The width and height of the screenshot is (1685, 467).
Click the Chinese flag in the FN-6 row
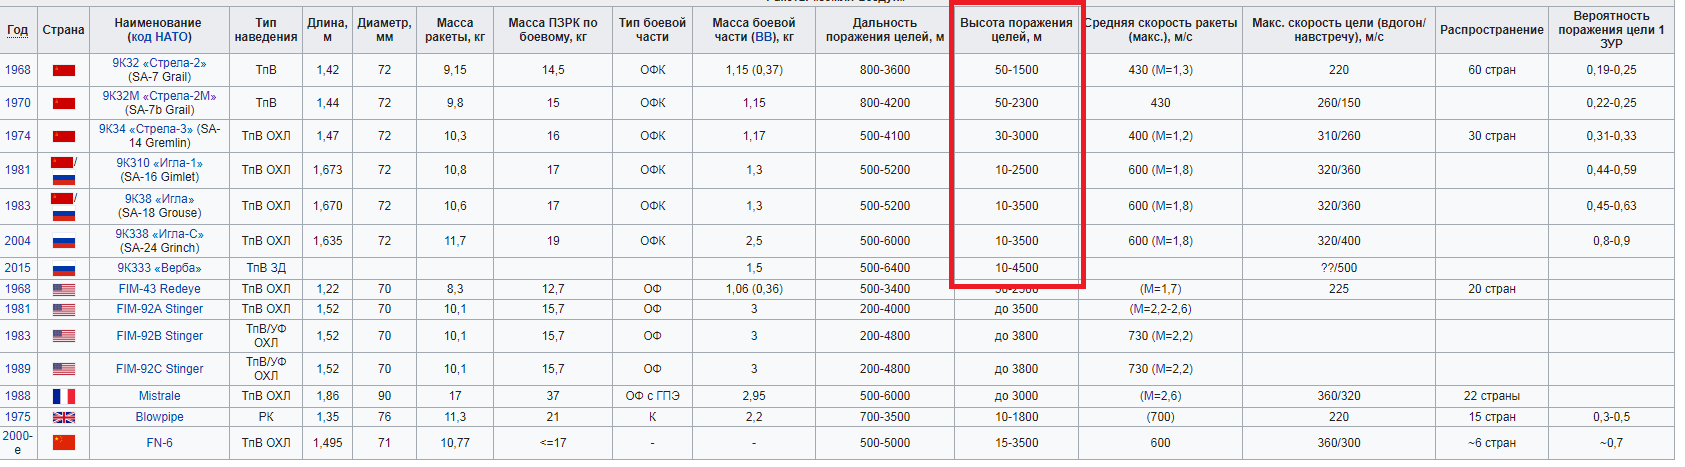pyautogui.click(x=64, y=442)
